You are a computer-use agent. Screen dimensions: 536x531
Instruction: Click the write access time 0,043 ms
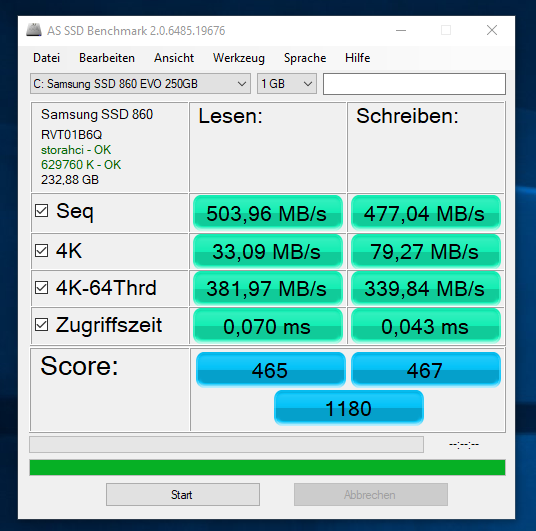pos(426,326)
